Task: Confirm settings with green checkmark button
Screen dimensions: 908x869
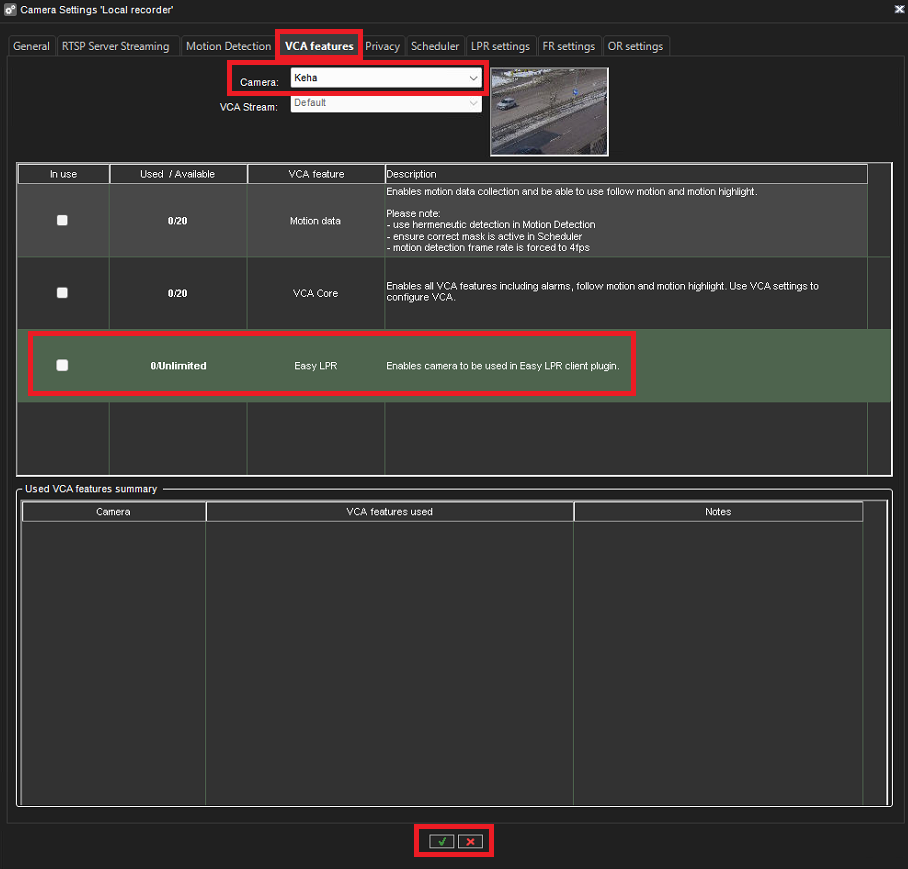Action: [x=441, y=842]
